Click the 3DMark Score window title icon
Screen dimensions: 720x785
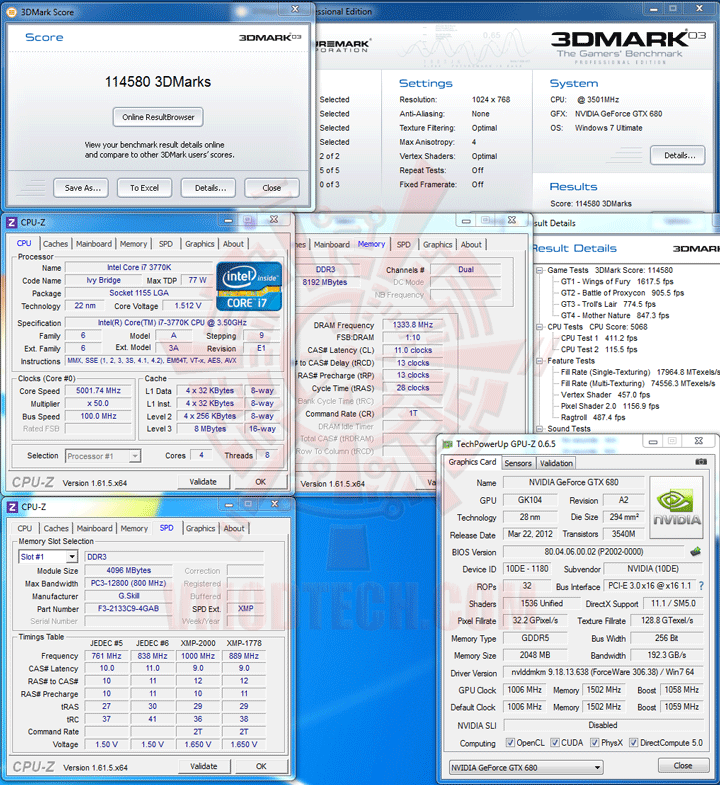pyautogui.click(x=13, y=12)
